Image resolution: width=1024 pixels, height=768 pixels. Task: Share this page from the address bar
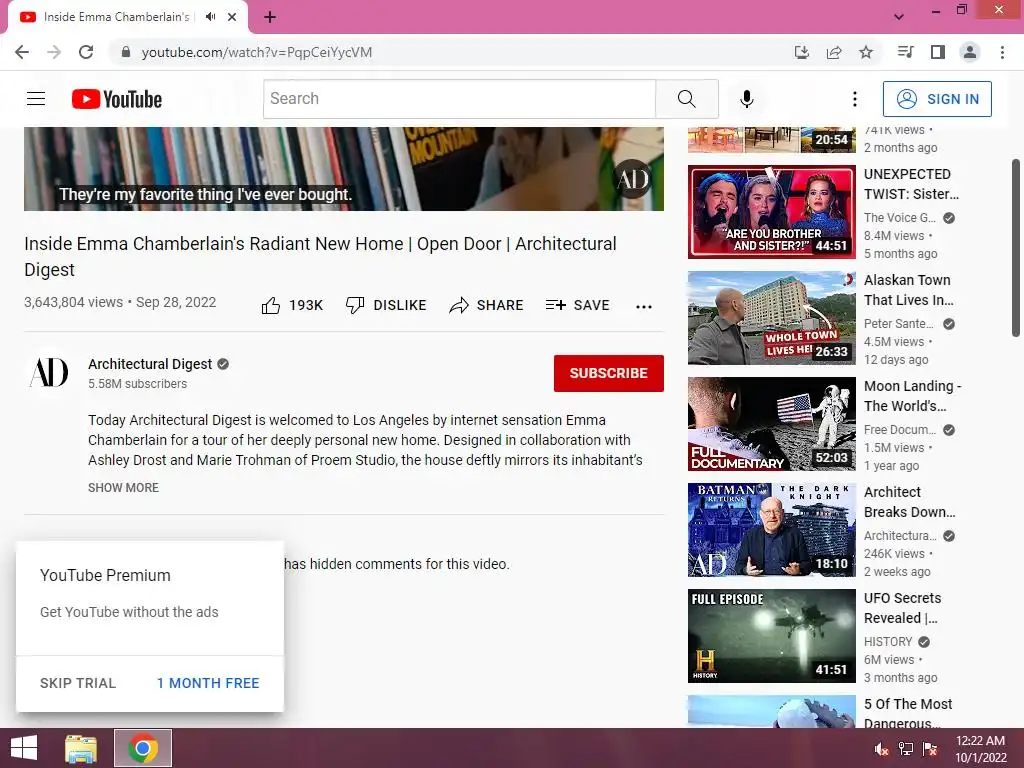[x=834, y=52]
